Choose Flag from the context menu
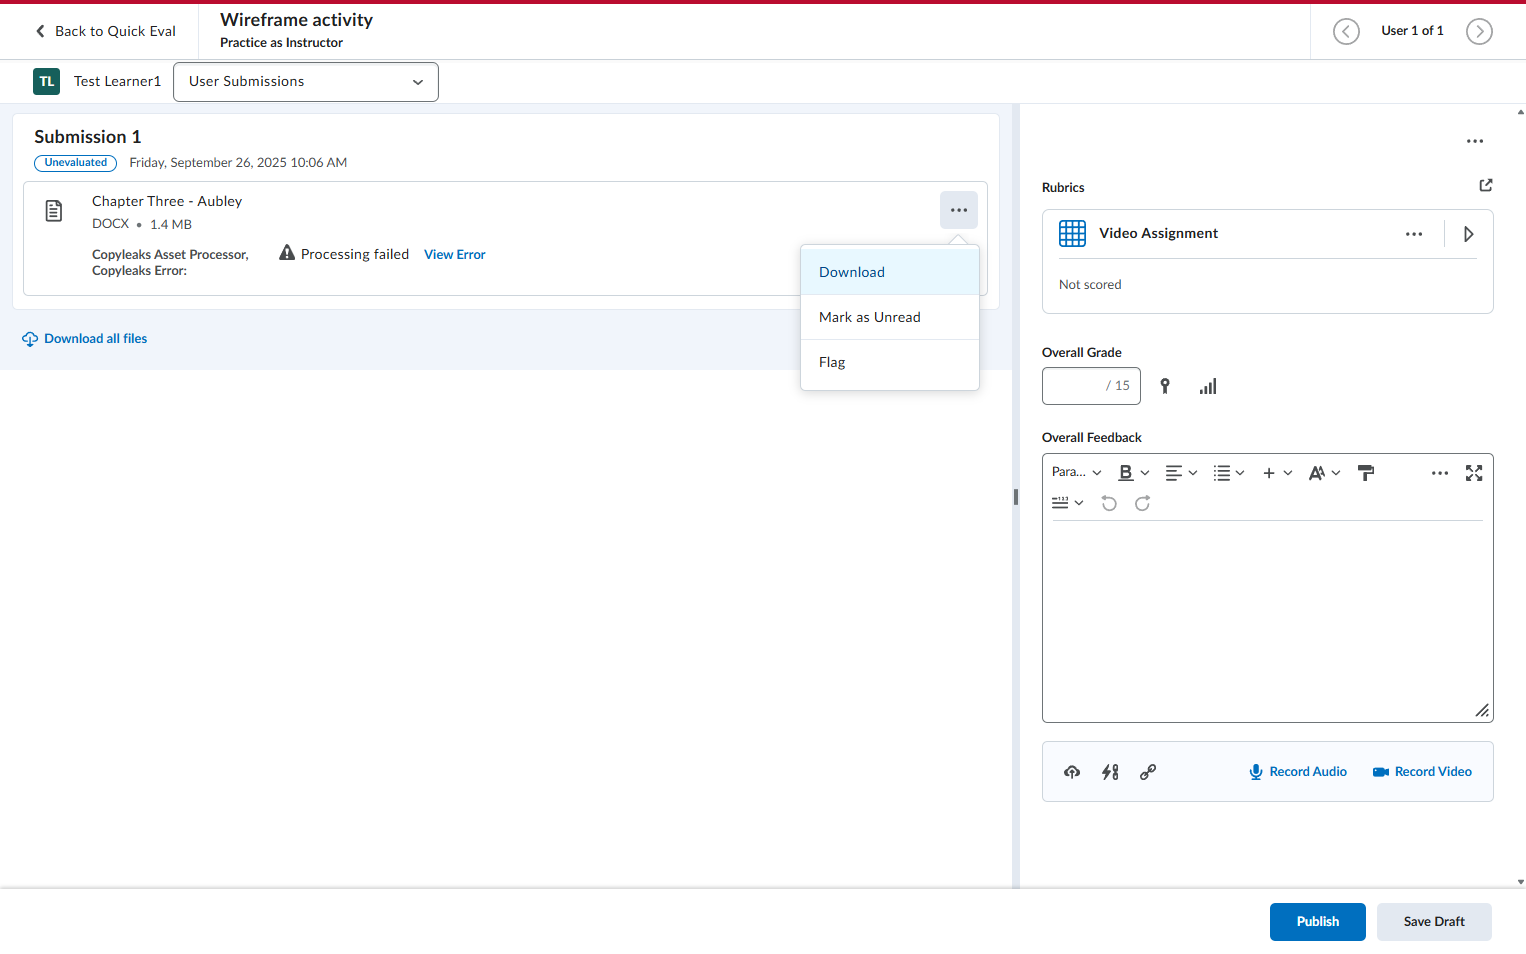This screenshot has height=954, width=1526. [x=890, y=362]
